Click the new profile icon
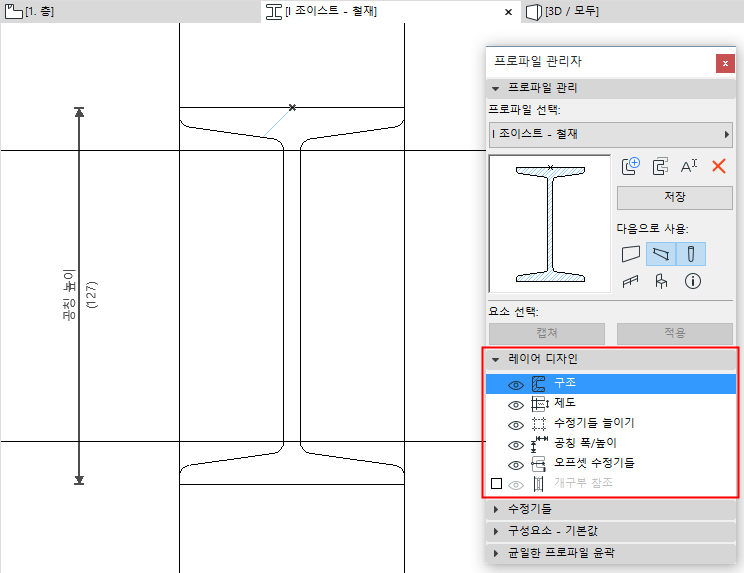Viewport: 744px width, 573px height. coord(631,166)
